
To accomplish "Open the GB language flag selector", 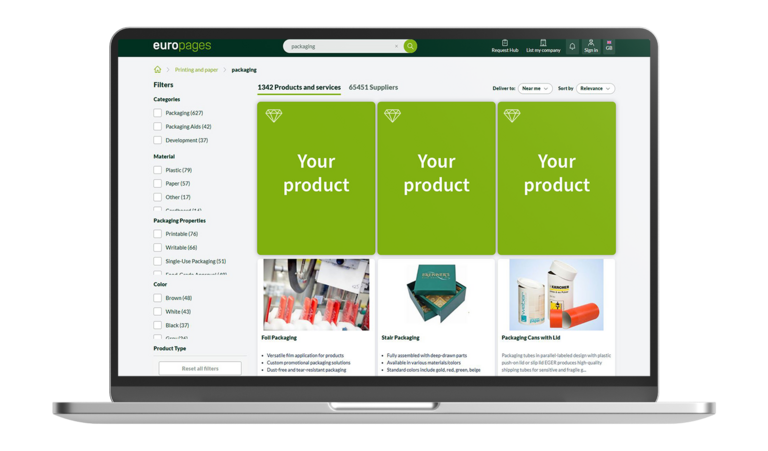I will pos(609,45).
